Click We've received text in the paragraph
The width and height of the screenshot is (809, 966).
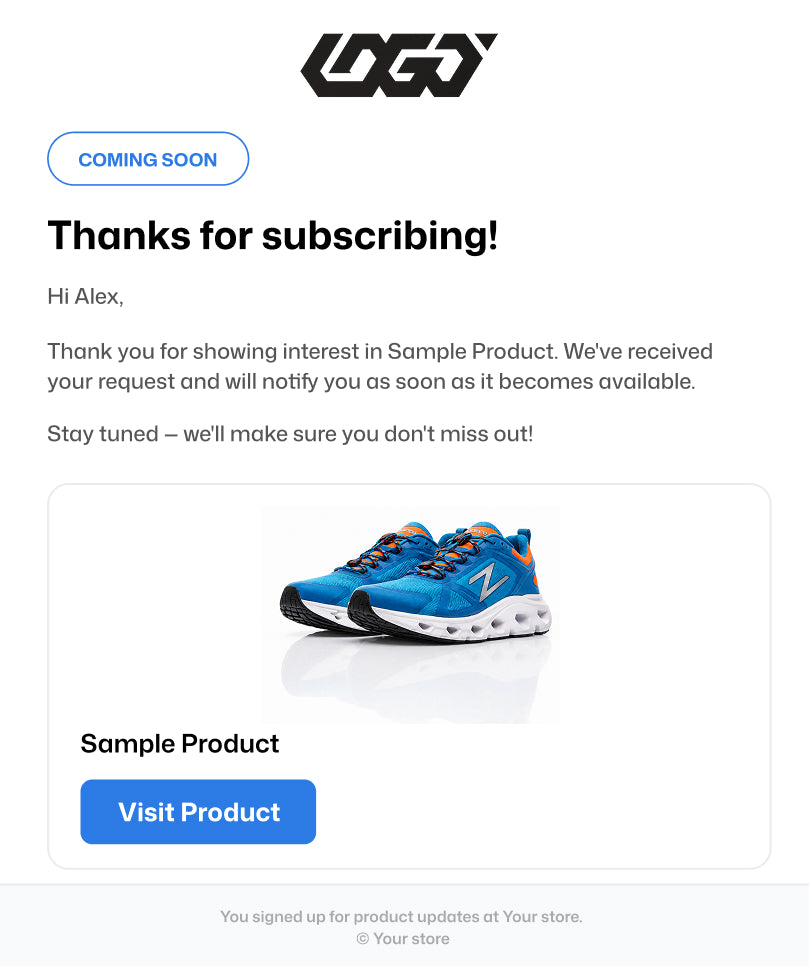click(638, 351)
